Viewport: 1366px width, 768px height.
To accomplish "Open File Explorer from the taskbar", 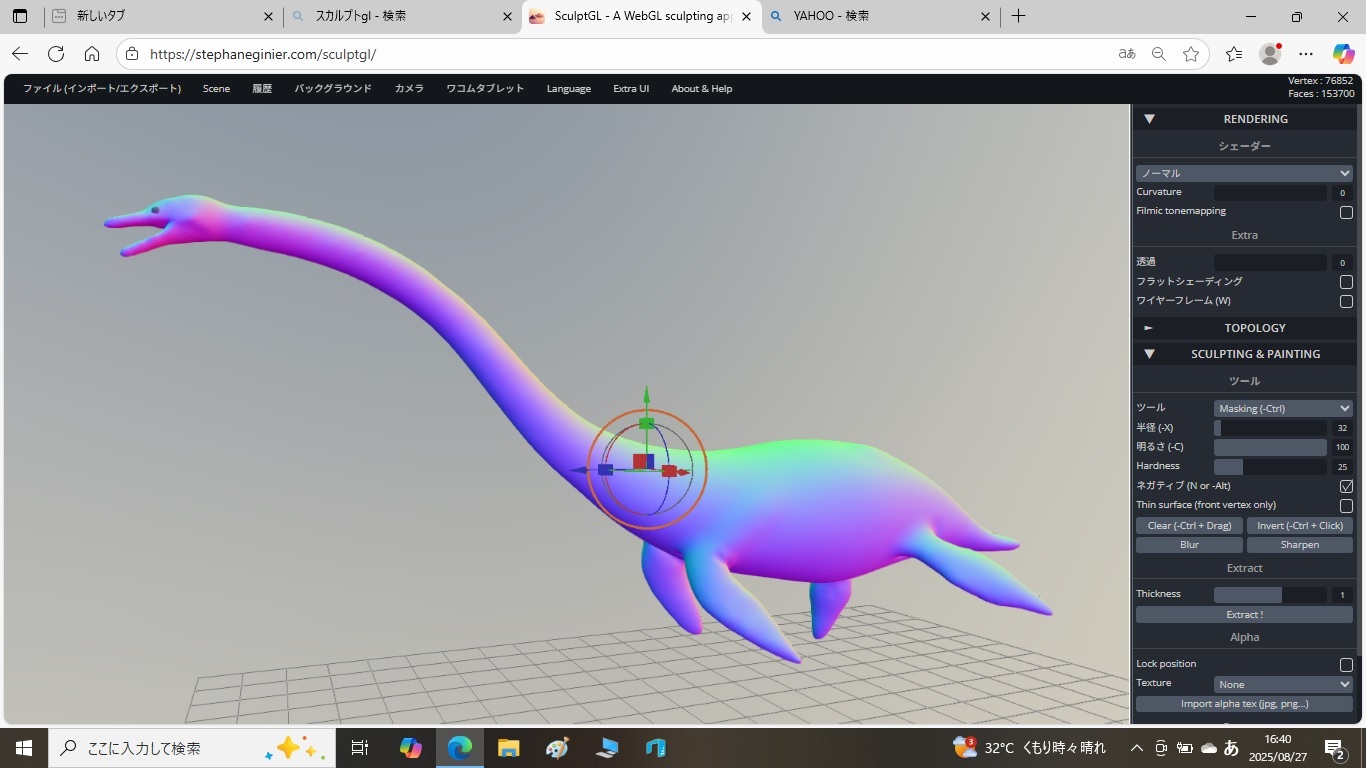I will click(x=508, y=748).
